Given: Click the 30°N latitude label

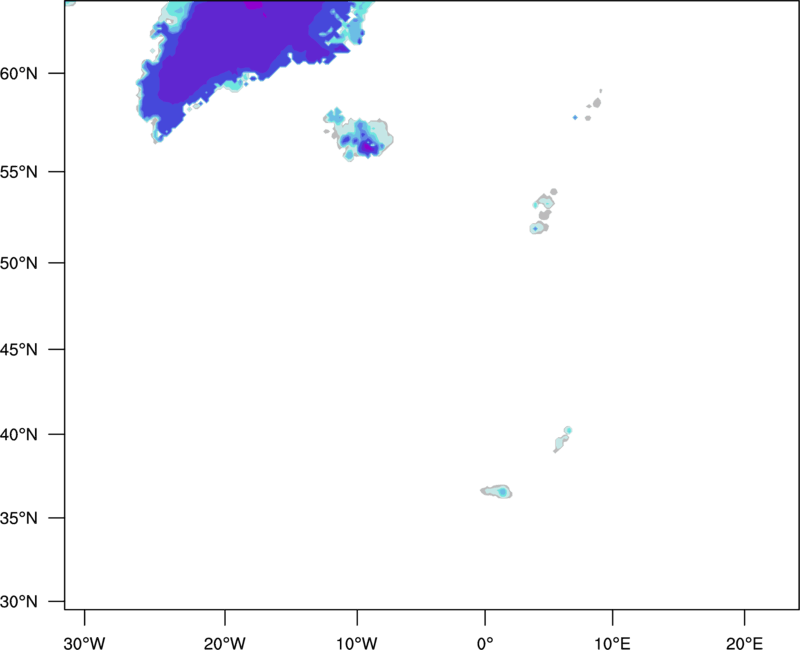Looking at the screenshot, I should [40, 601].
